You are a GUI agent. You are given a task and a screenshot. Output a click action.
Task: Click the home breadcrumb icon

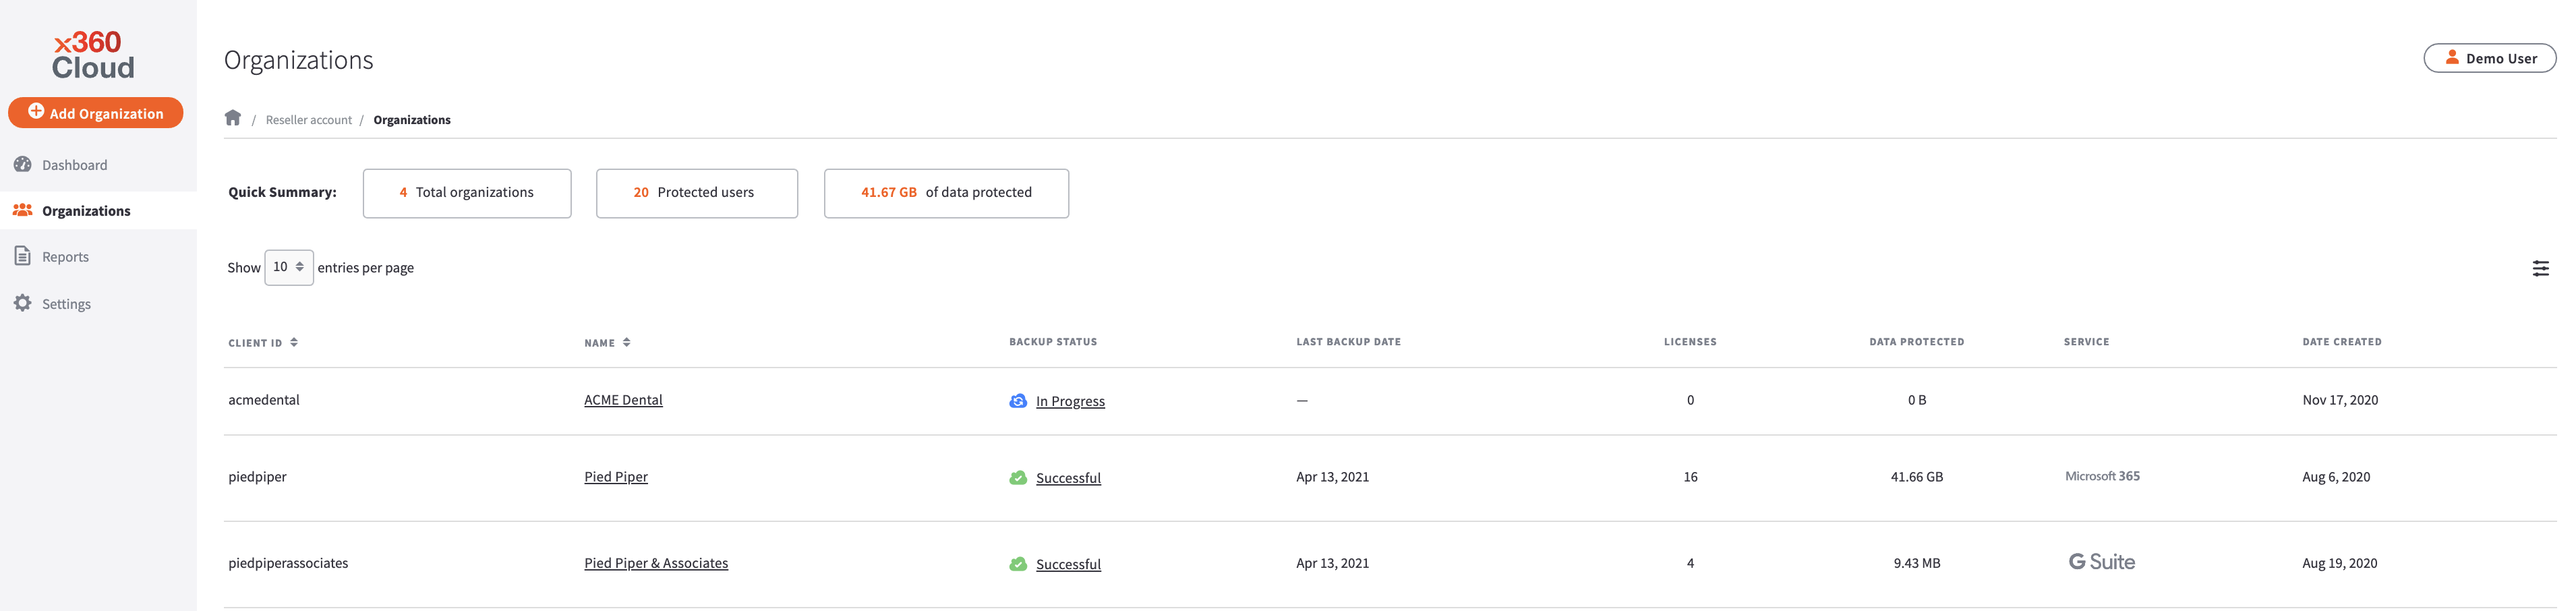(233, 117)
